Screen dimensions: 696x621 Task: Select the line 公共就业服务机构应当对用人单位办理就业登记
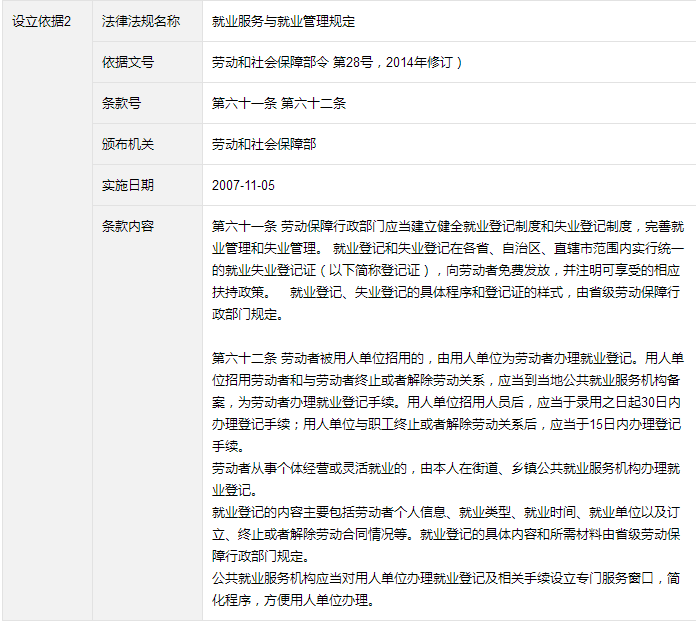446,578
